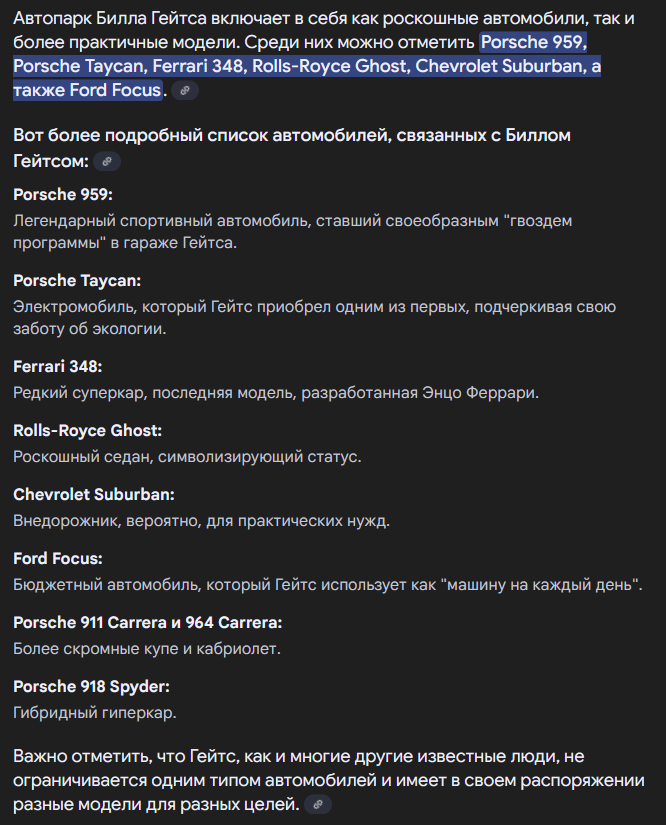Click the 'Вот более подробный список' heading
Screen dimensions: 666x825
[292, 148]
